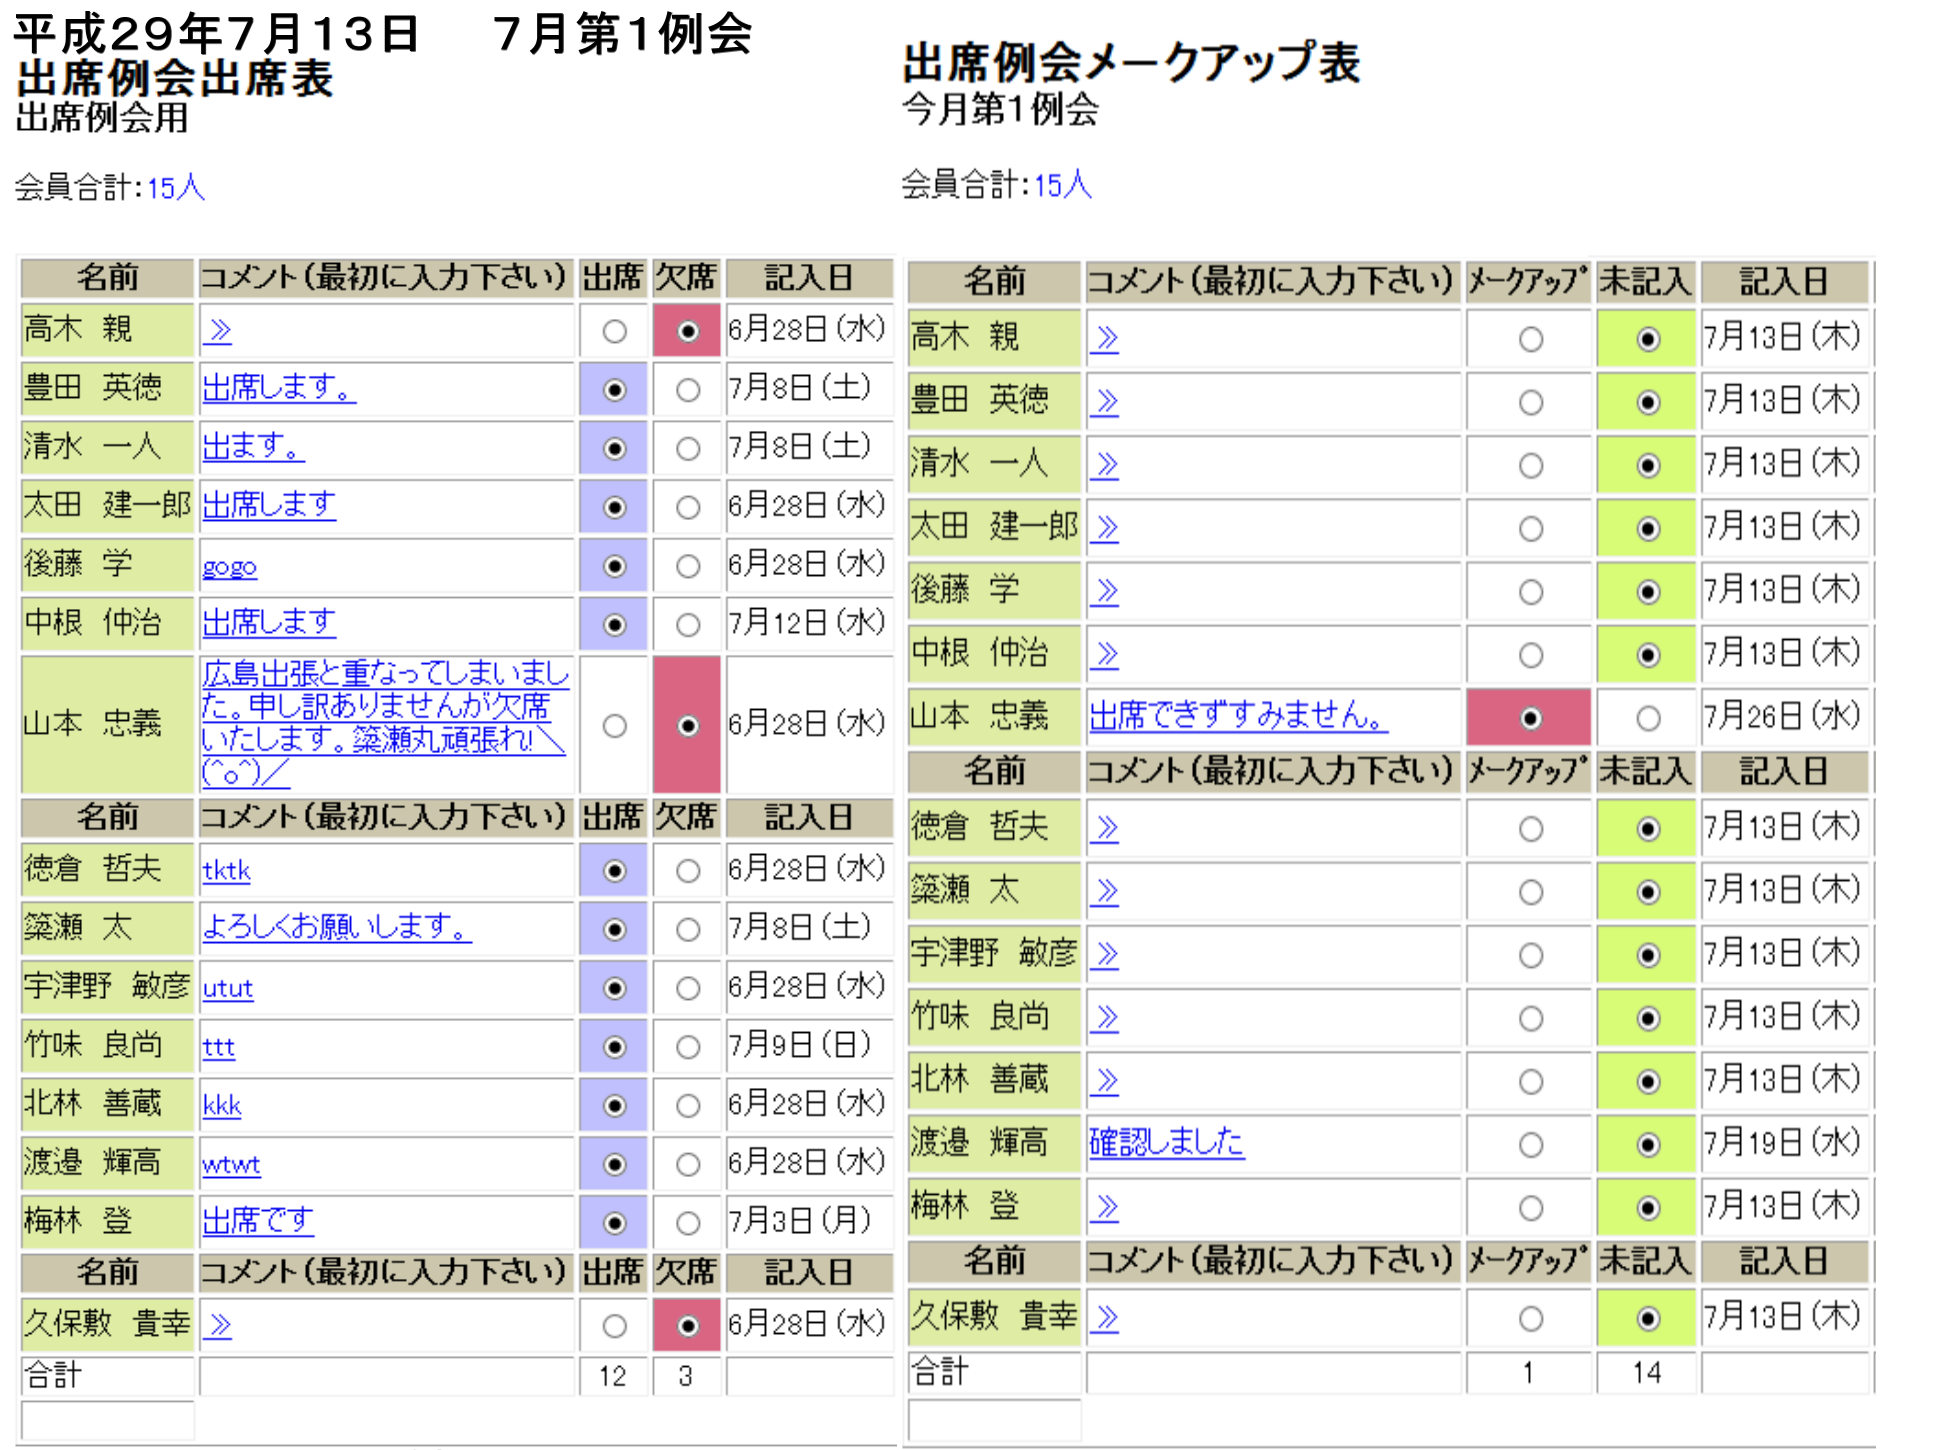This screenshot has height=1450, width=1950.
Task: Click the ttt comment link
Action: pos(218,1047)
